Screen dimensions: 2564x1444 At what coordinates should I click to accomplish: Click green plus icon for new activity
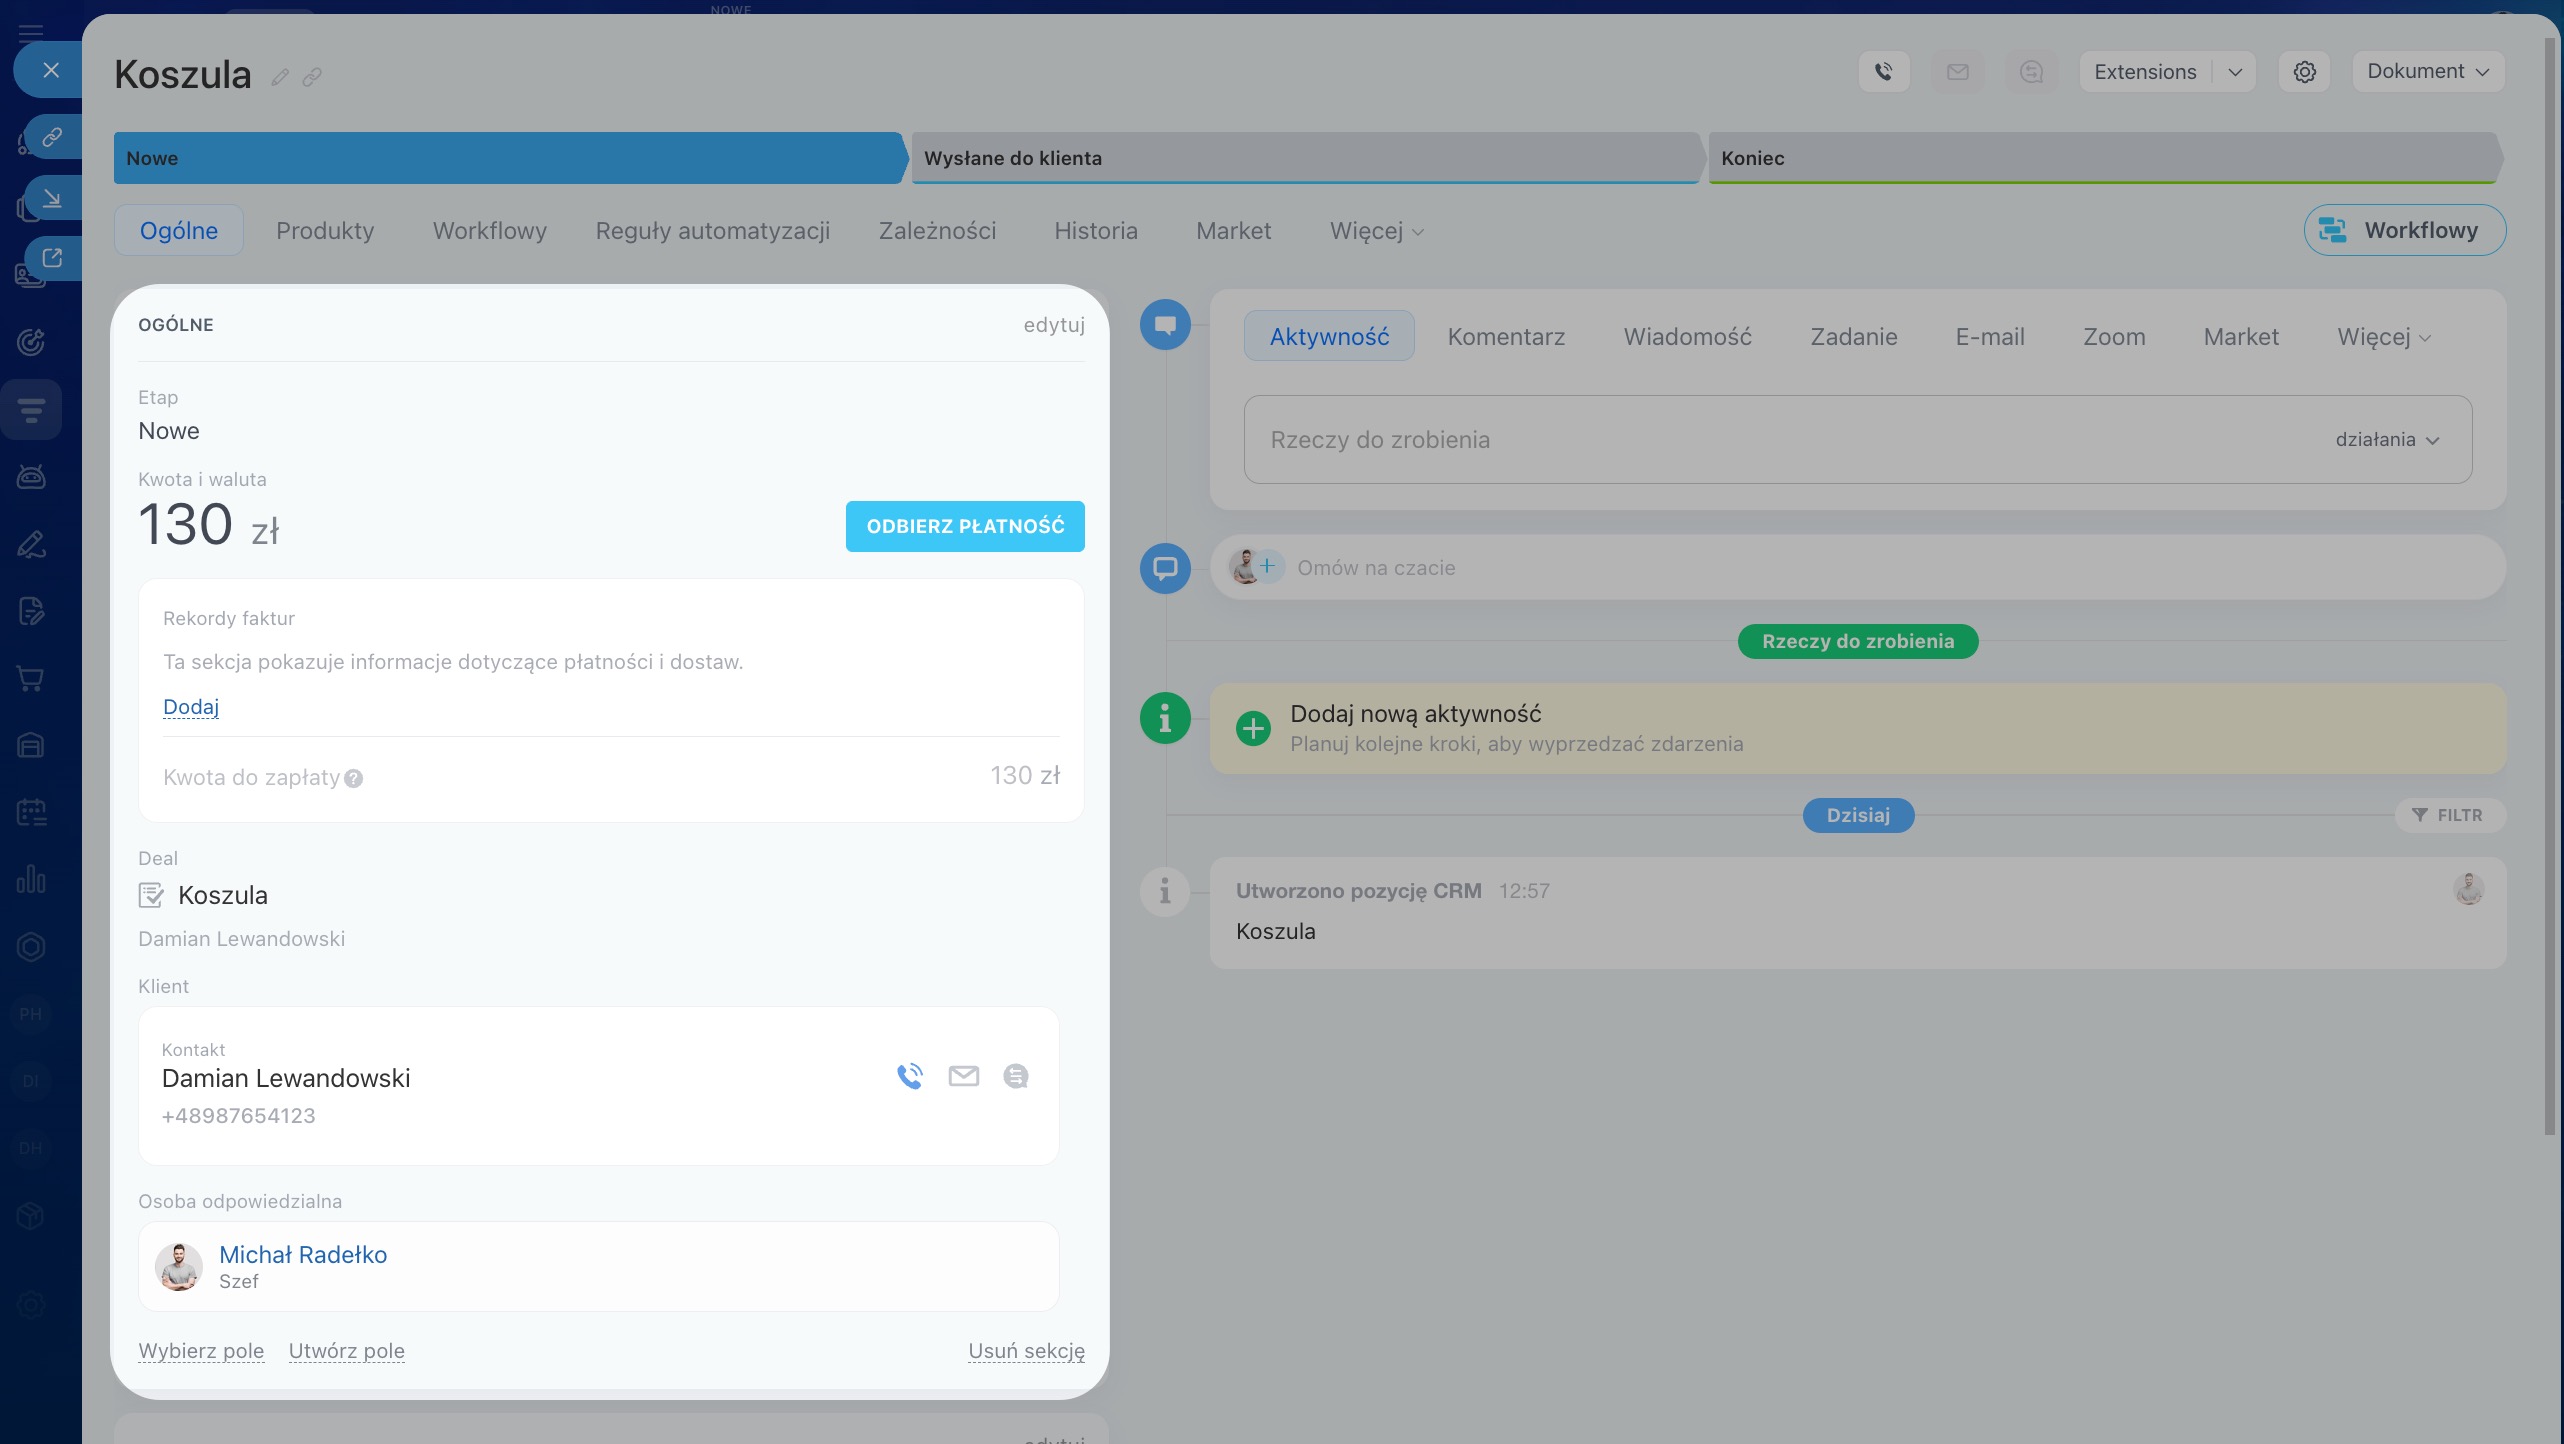point(1253,728)
